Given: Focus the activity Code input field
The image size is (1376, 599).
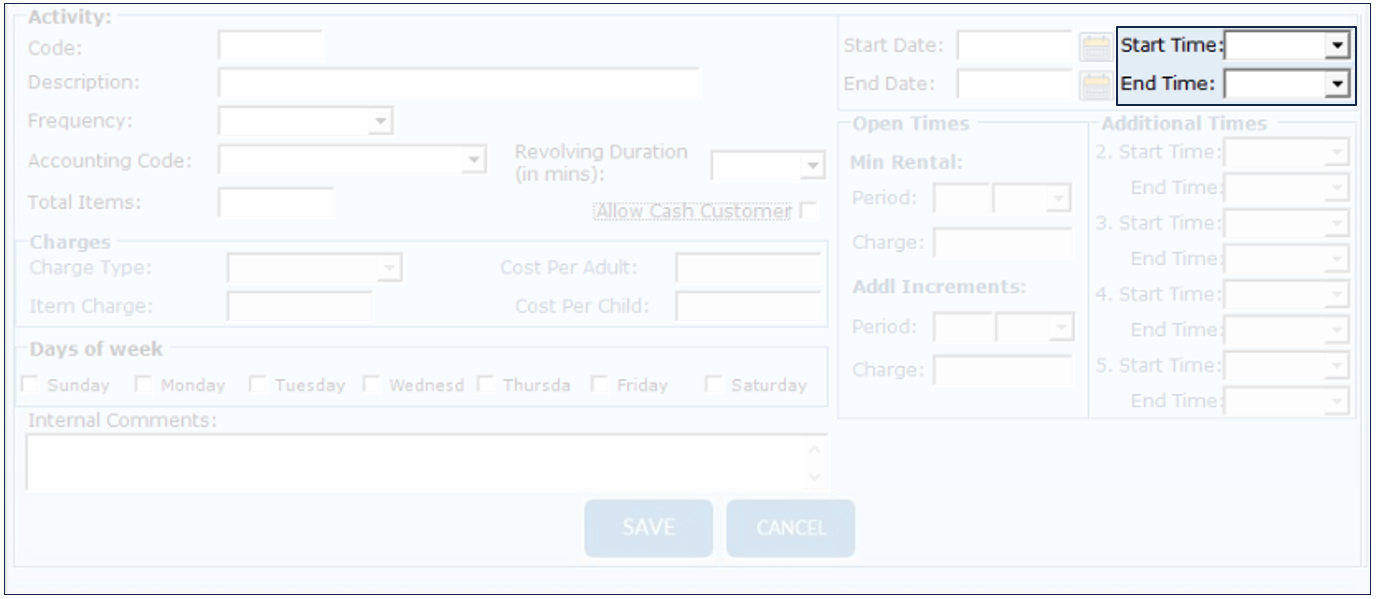Looking at the screenshot, I should coord(270,46).
